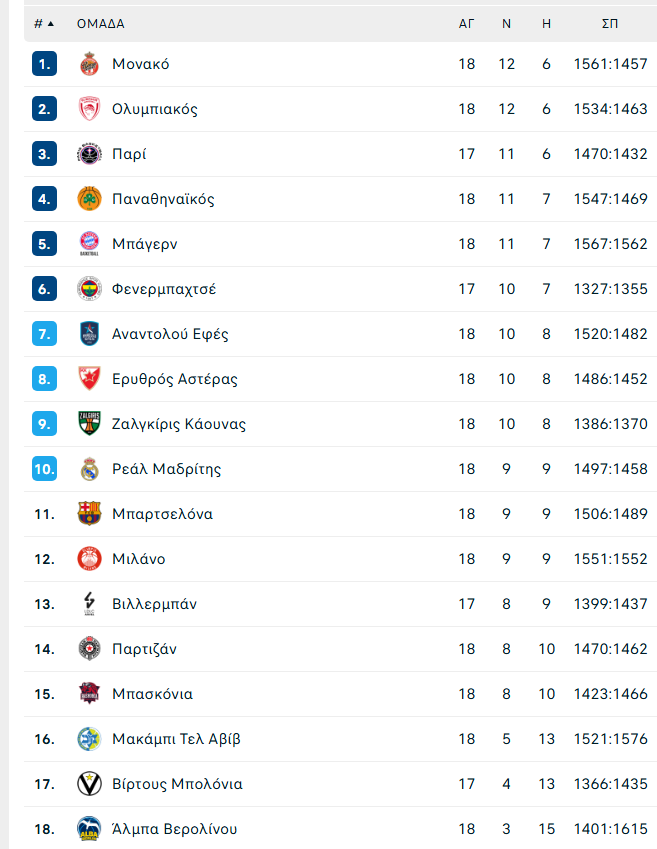This screenshot has width=657, height=849.
Task: Click the Barcelona crest icon
Action: click(x=89, y=514)
